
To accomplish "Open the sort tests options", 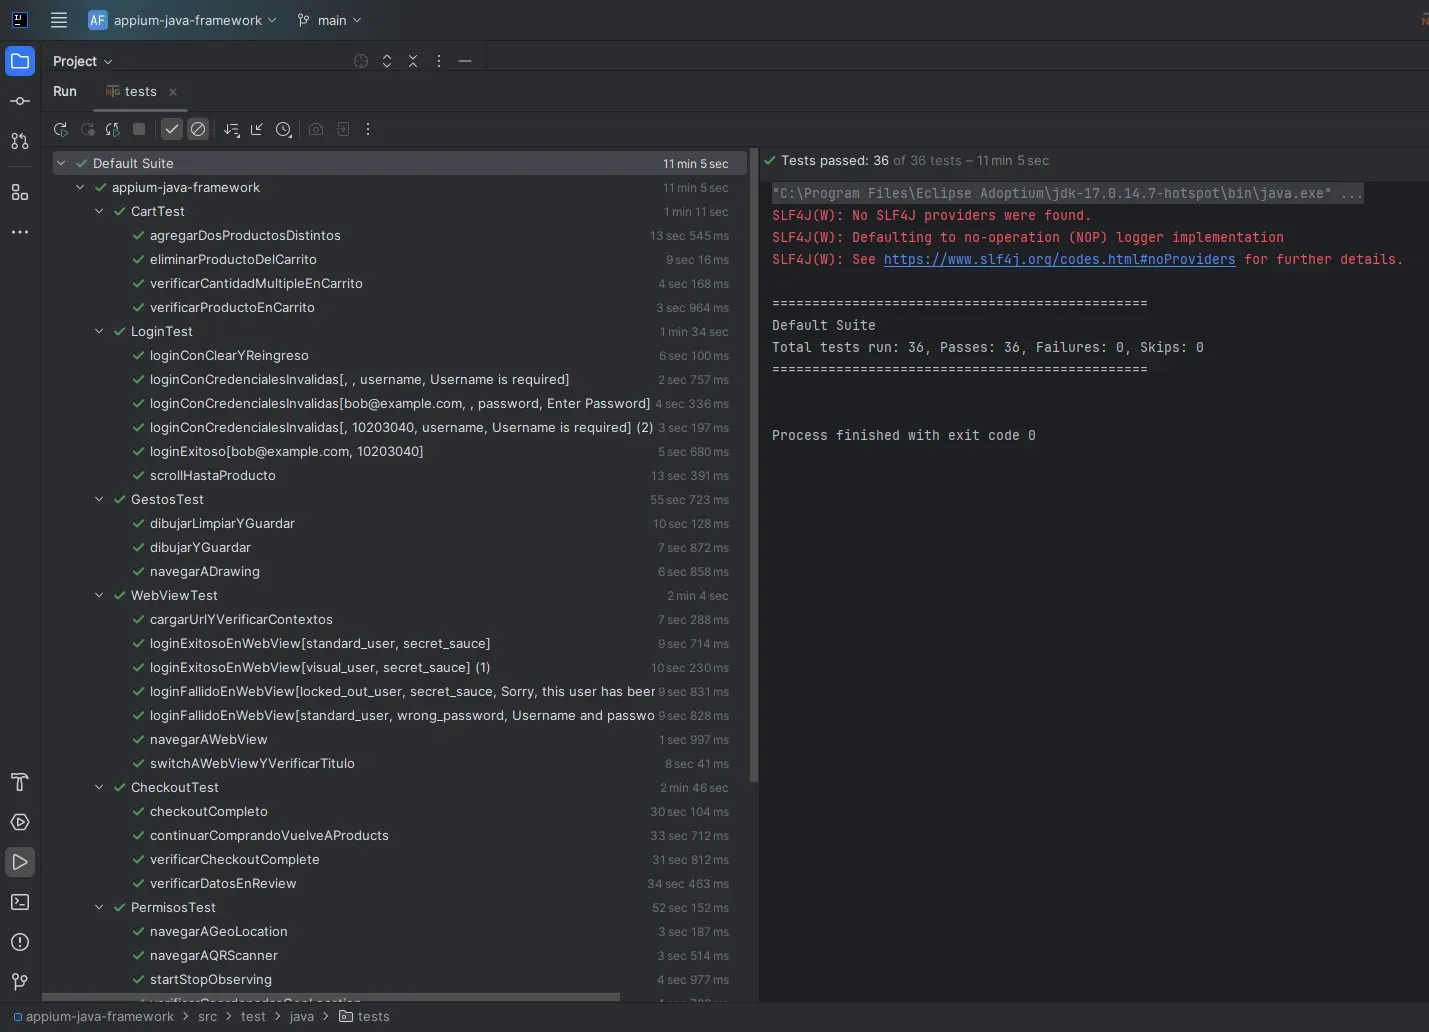I will [232, 129].
